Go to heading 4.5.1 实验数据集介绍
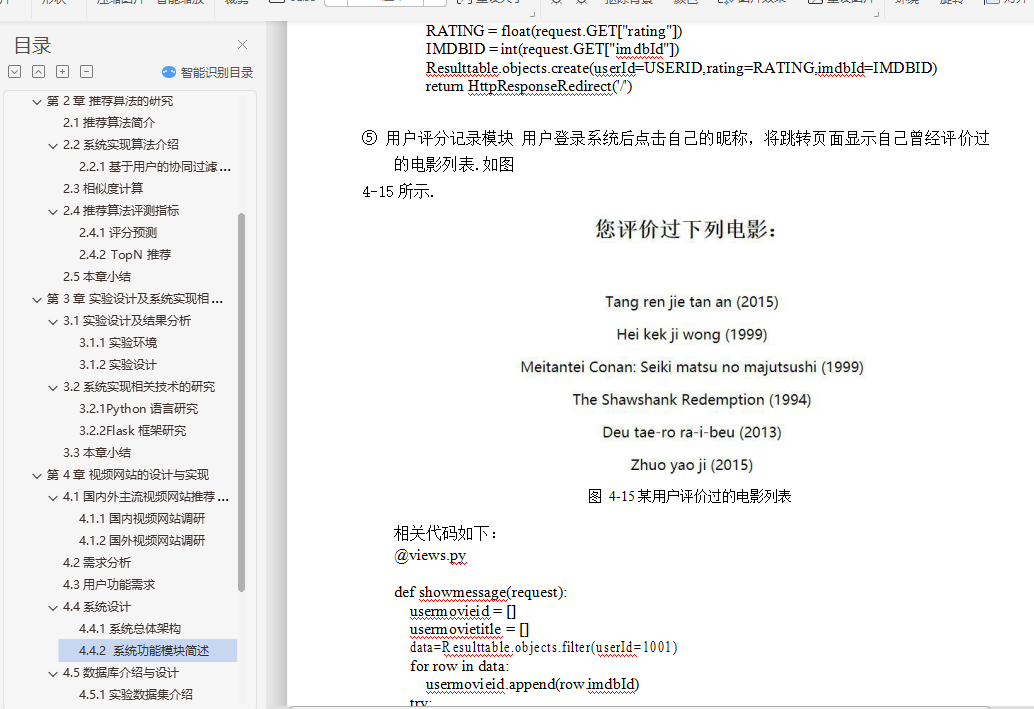1034x709 pixels. pyautogui.click(x=136, y=694)
